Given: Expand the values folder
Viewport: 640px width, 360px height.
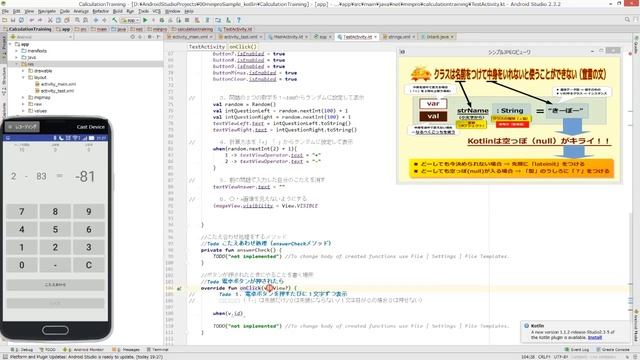Looking at the screenshot, I should 23,111.
